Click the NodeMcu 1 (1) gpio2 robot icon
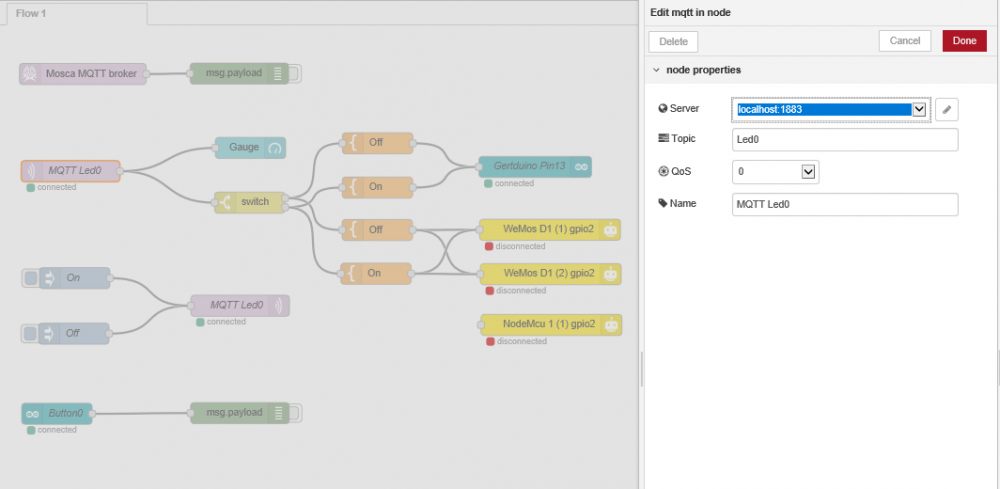Viewport: 1000px width, 489px height. click(x=610, y=324)
